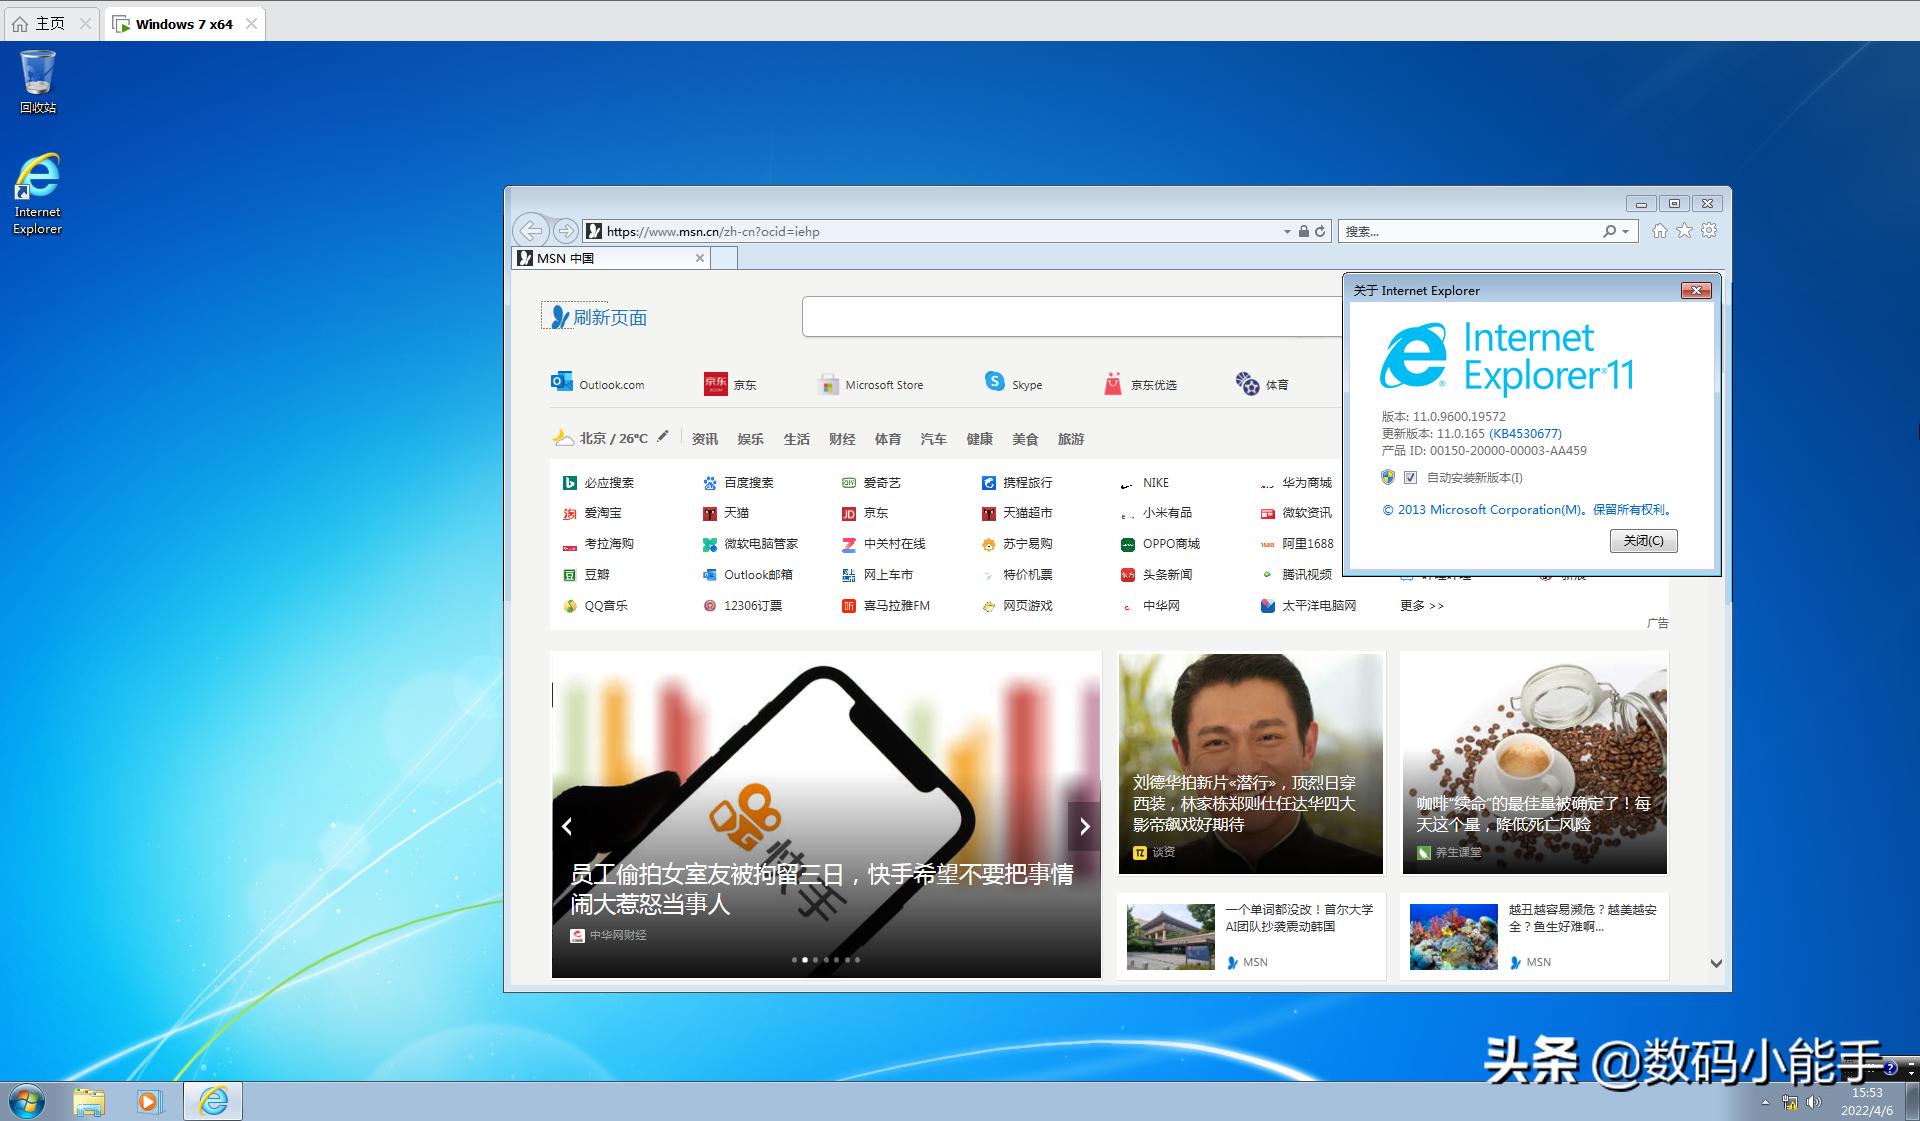This screenshot has height=1121, width=1920.
Task: Open Skype from the MSN shortcut row
Action: coord(1013,383)
